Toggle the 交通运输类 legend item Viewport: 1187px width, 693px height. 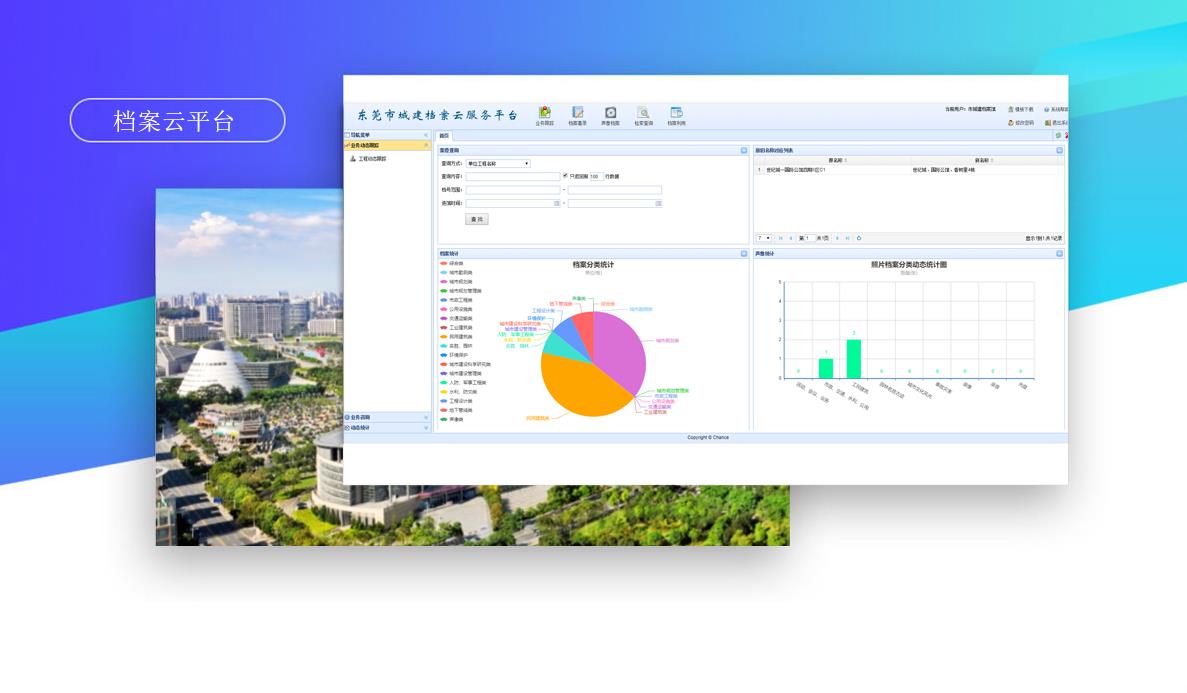[x=456, y=319]
